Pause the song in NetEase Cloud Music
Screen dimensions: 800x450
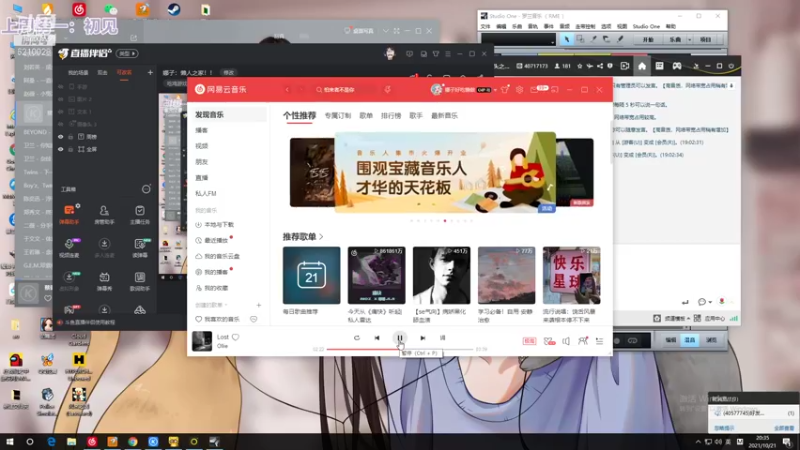[x=400, y=338]
